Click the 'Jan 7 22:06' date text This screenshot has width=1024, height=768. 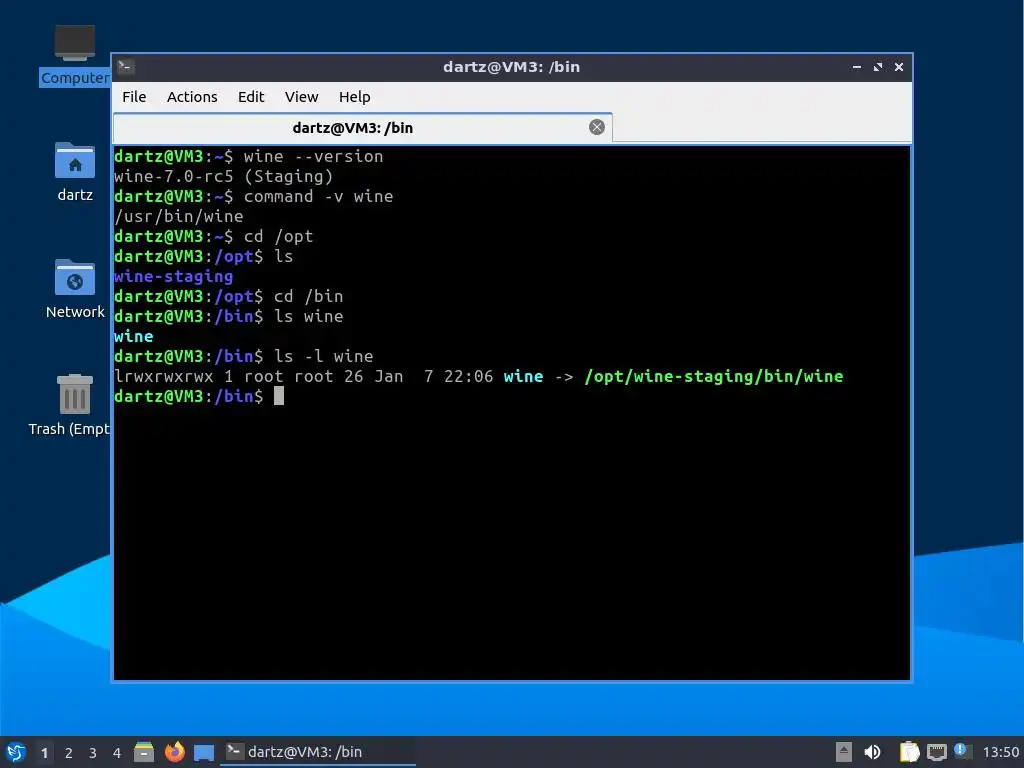434,376
